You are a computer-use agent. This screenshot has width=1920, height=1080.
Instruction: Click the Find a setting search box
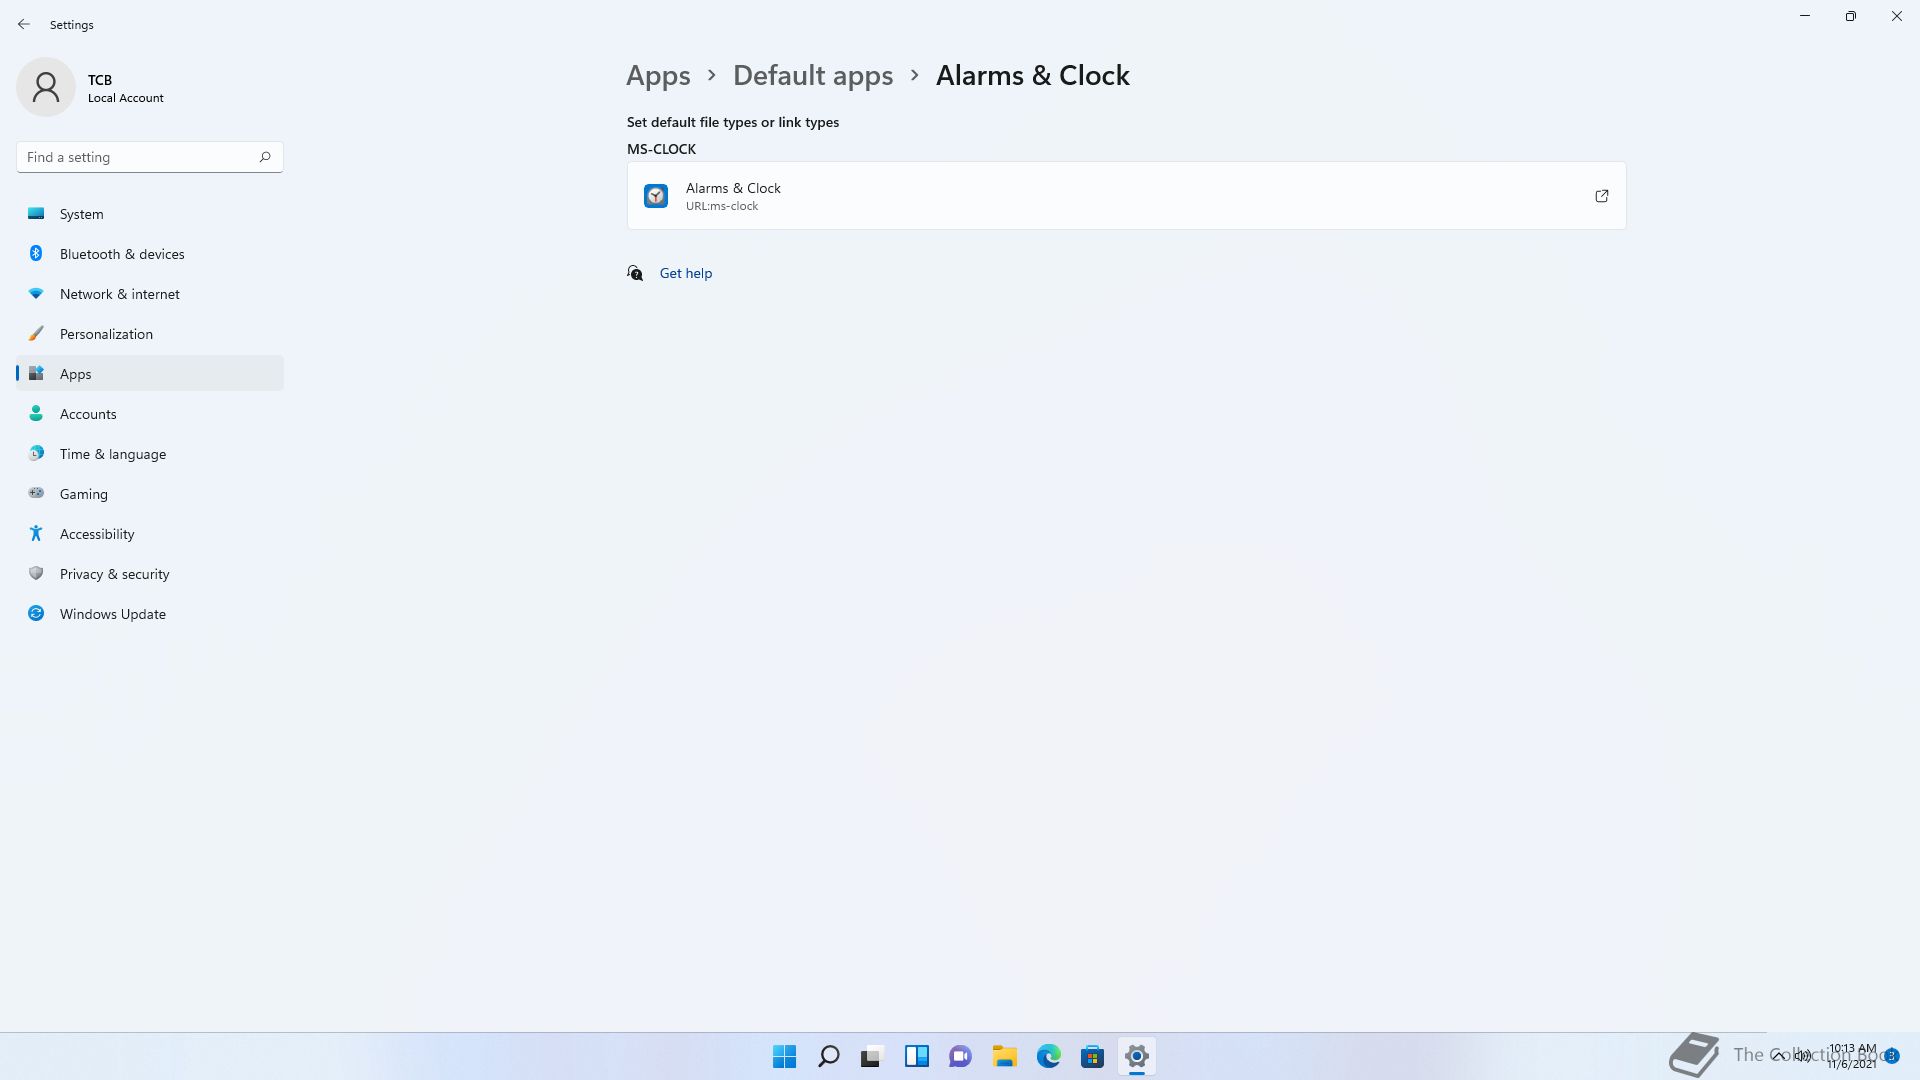point(150,157)
